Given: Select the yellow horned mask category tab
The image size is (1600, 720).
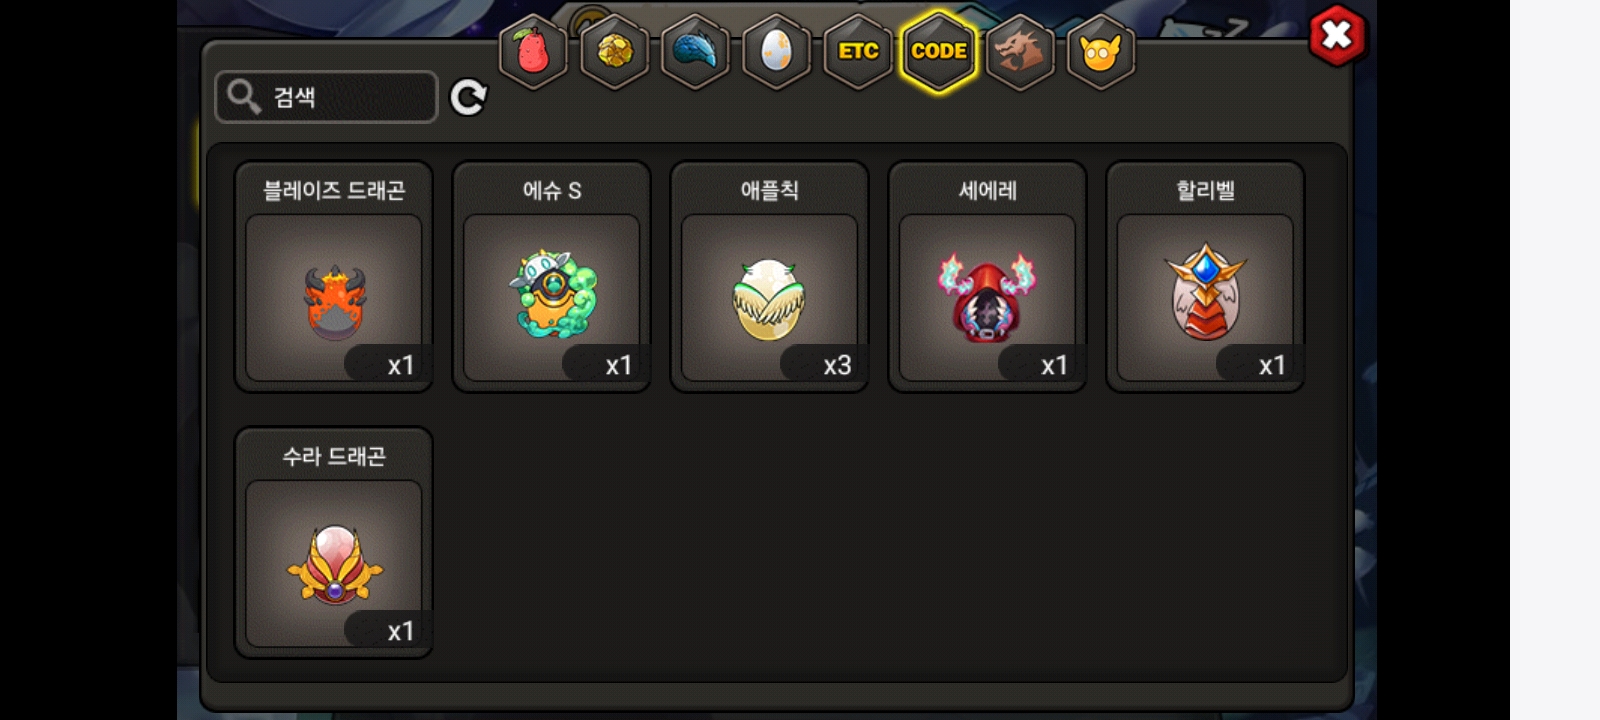Looking at the screenshot, I should point(1100,52).
